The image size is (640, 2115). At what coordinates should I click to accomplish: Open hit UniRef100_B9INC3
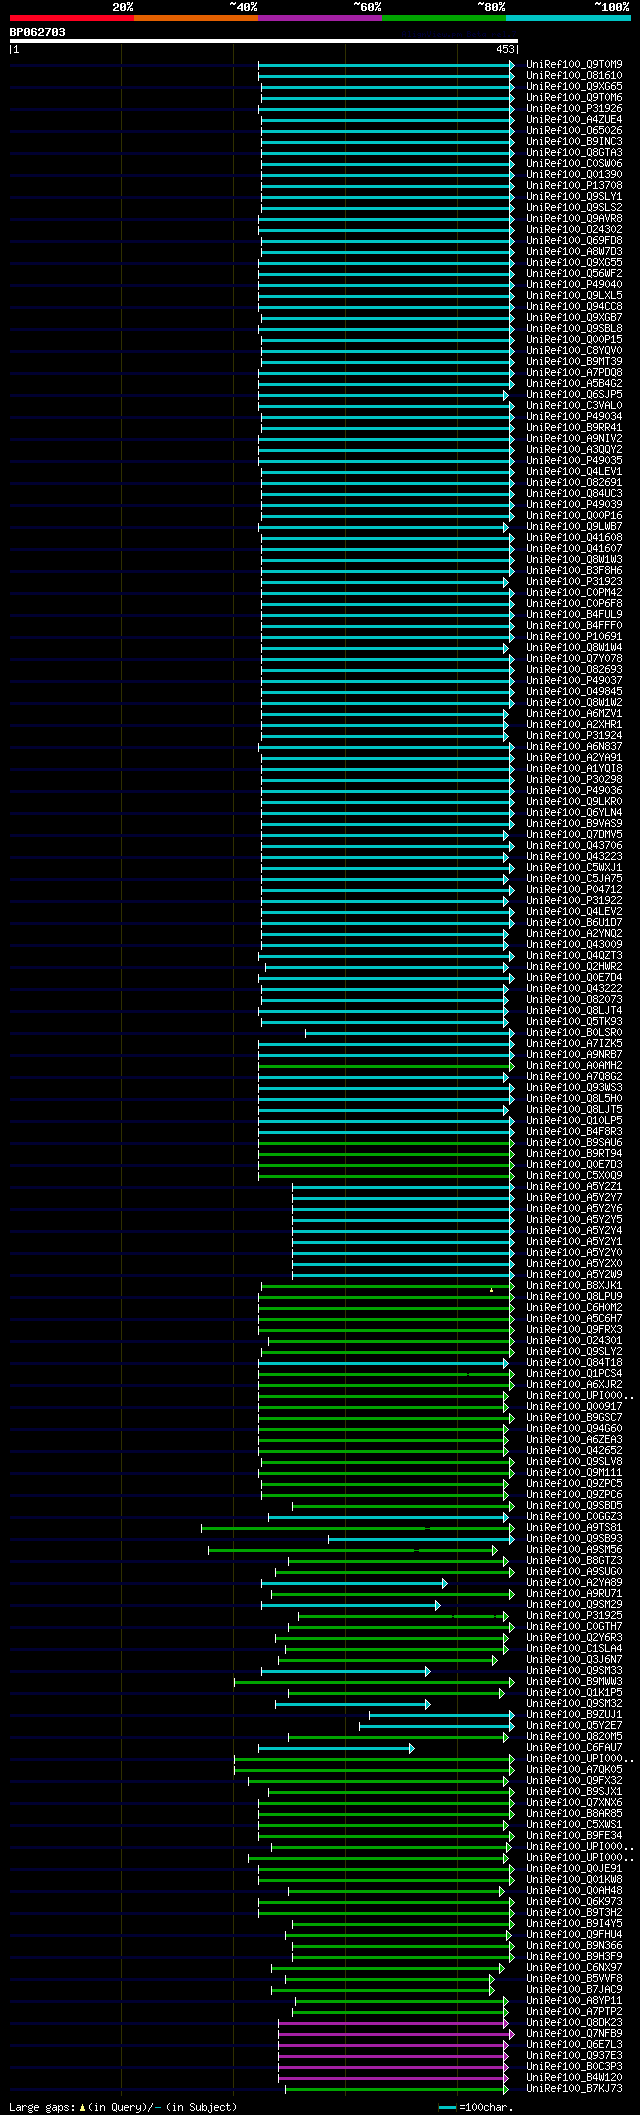click(574, 141)
